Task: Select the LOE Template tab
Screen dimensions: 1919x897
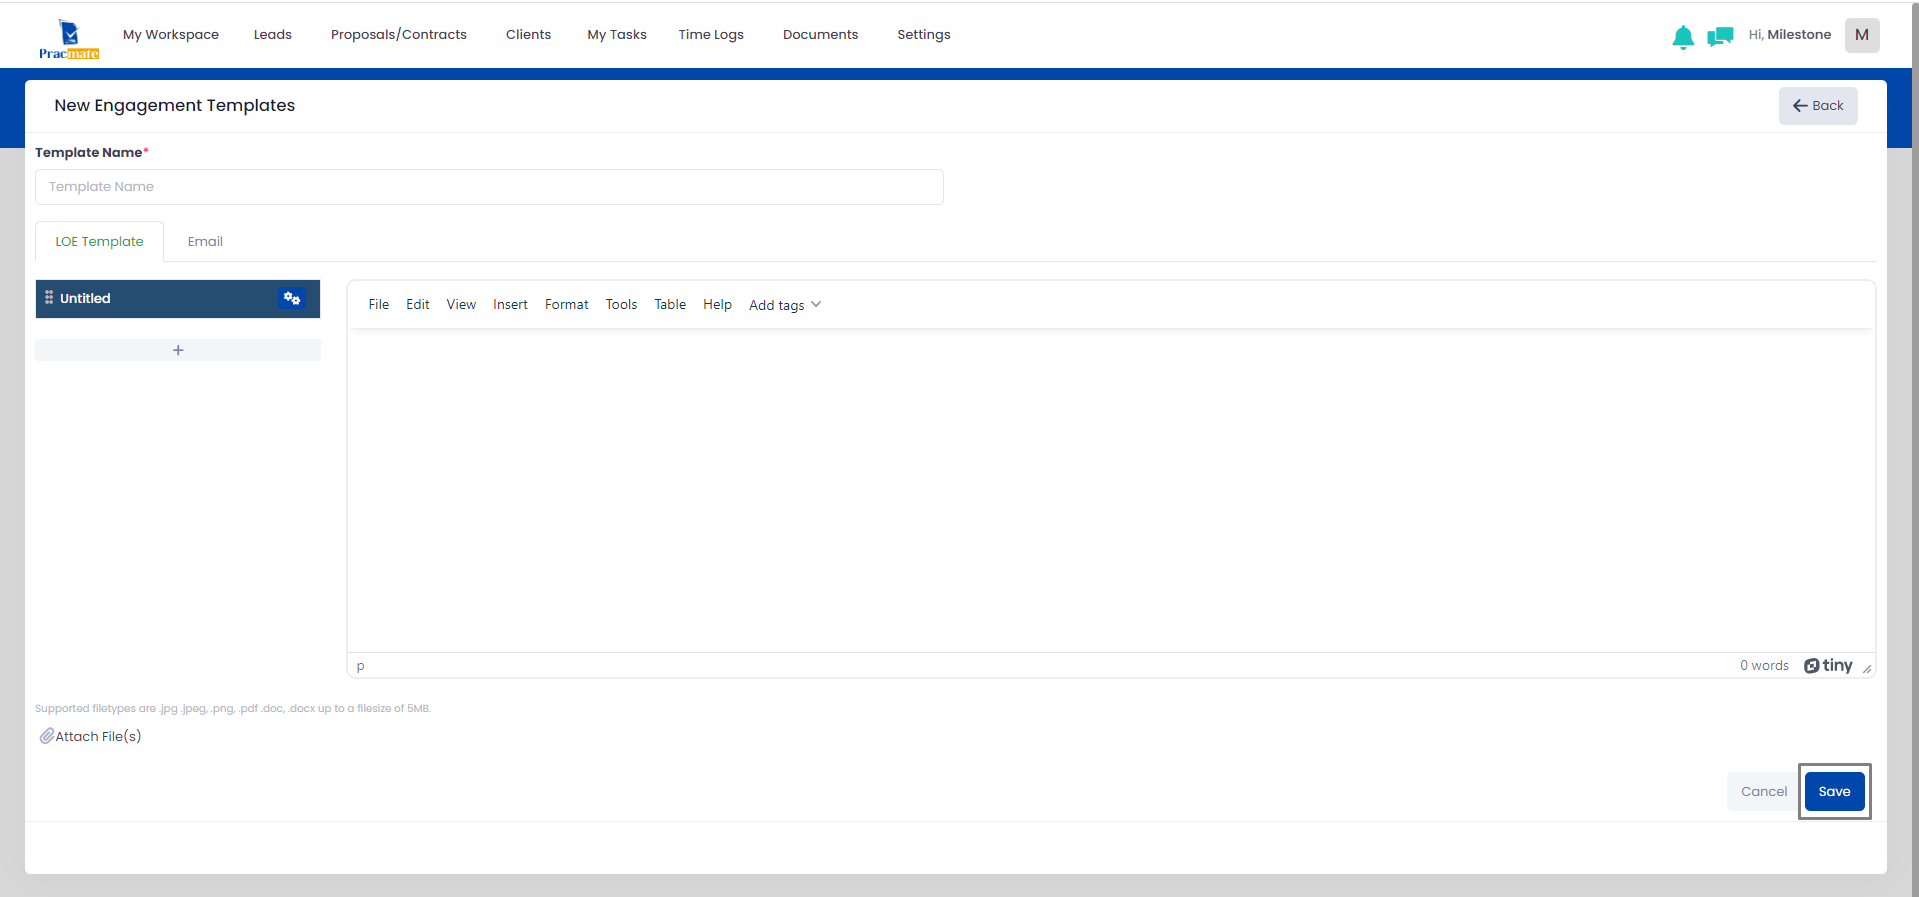Action: [99, 241]
